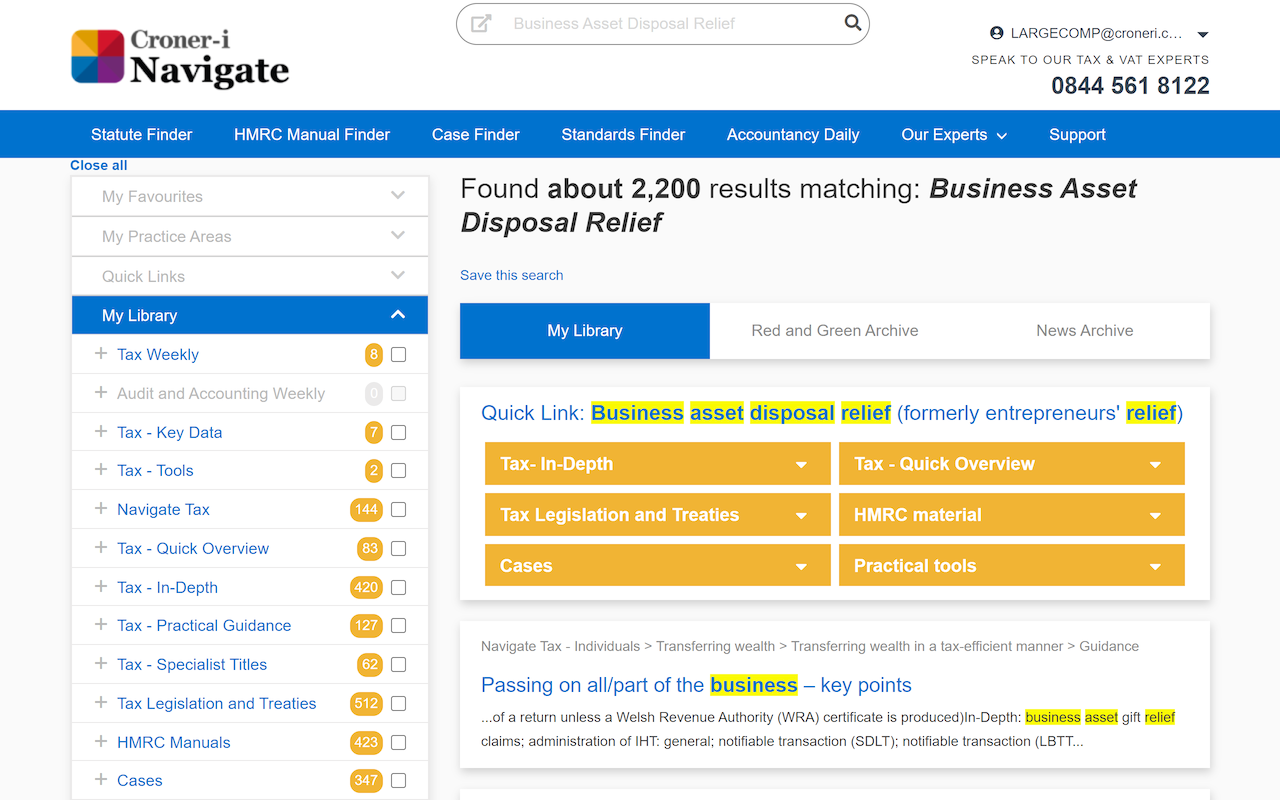The width and height of the screenshot is (1280, 800).
Task: Click the plus icon beside Tax - Tools
Action: coord(100,470)
